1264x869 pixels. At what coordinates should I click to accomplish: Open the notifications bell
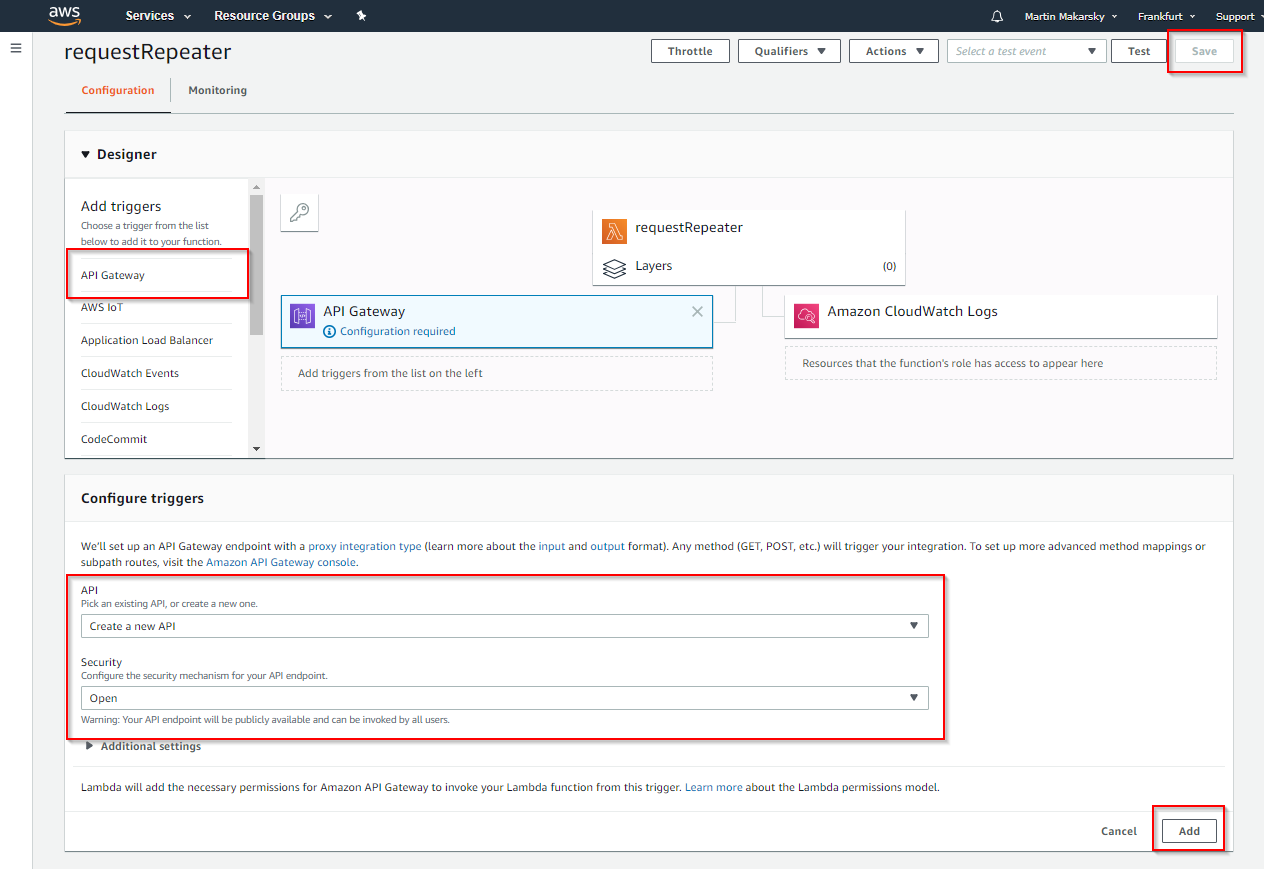(x=995, y=15)
